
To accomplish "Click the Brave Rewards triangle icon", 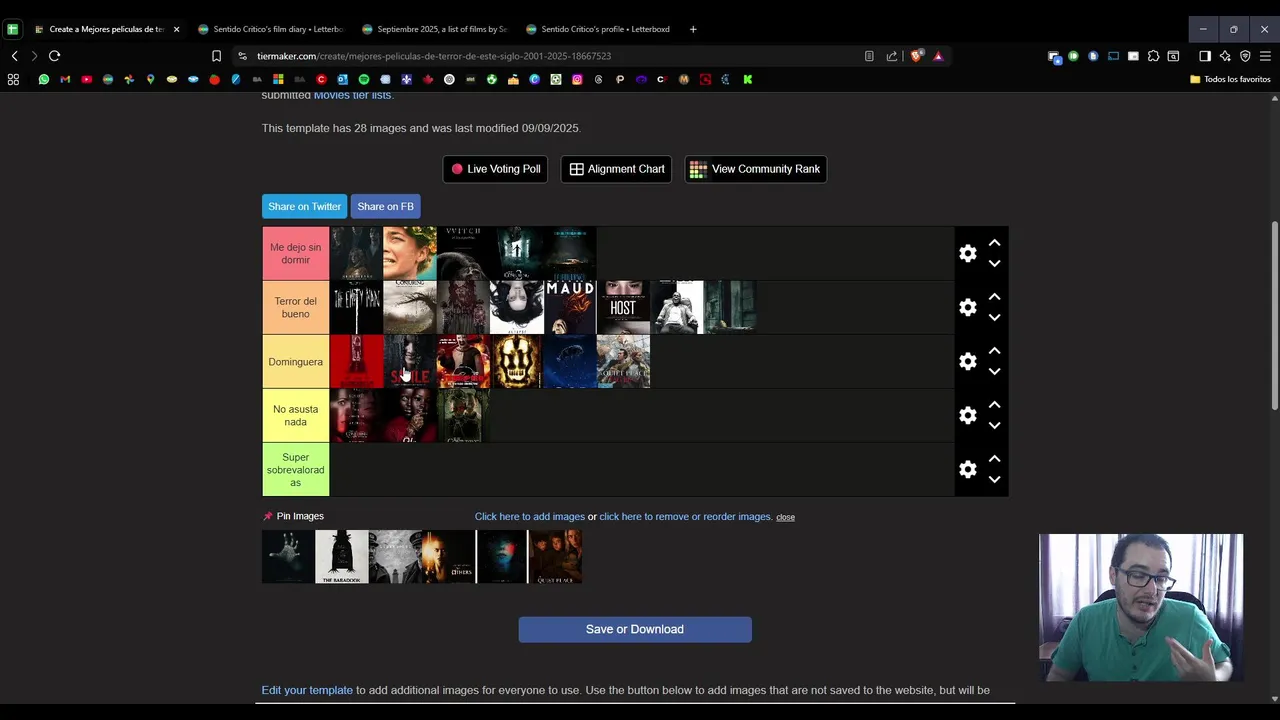I will (x=938, y=56).
